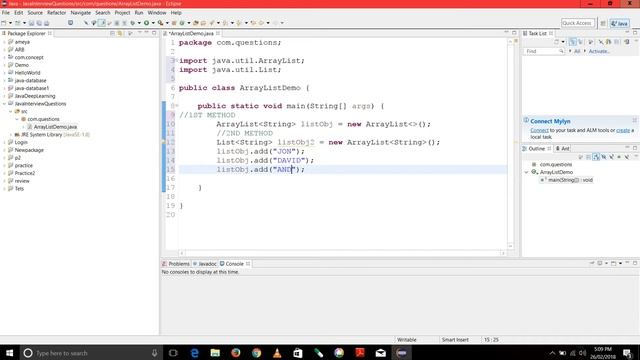Click the Open Perspective icon

pos(603,23)
